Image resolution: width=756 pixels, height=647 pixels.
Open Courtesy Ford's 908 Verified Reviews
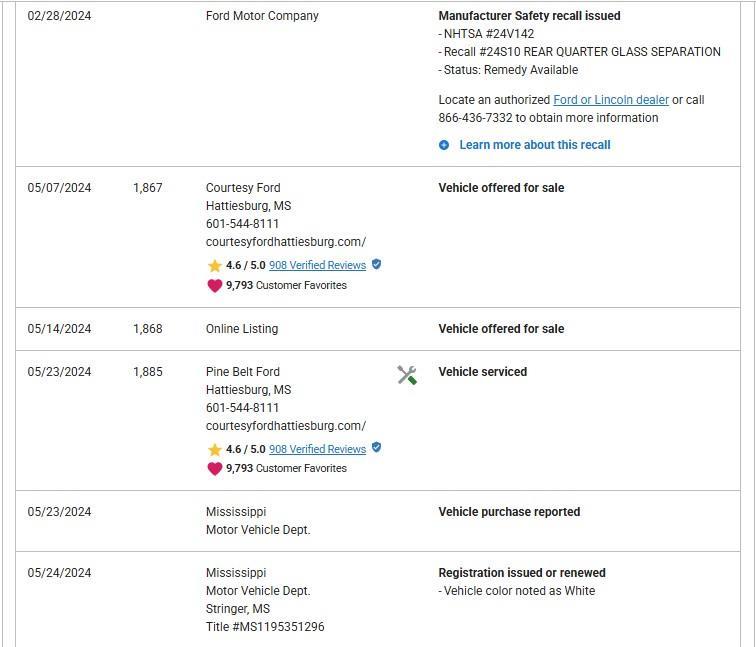click(317, 265)
